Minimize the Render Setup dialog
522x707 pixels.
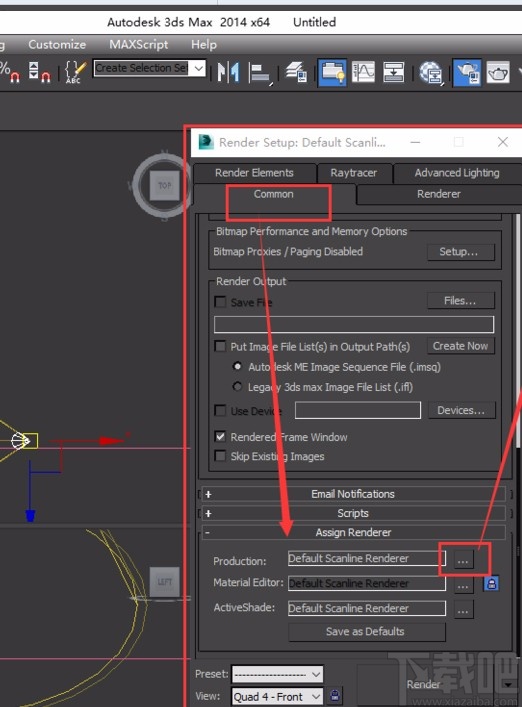(x=415, y=142)
